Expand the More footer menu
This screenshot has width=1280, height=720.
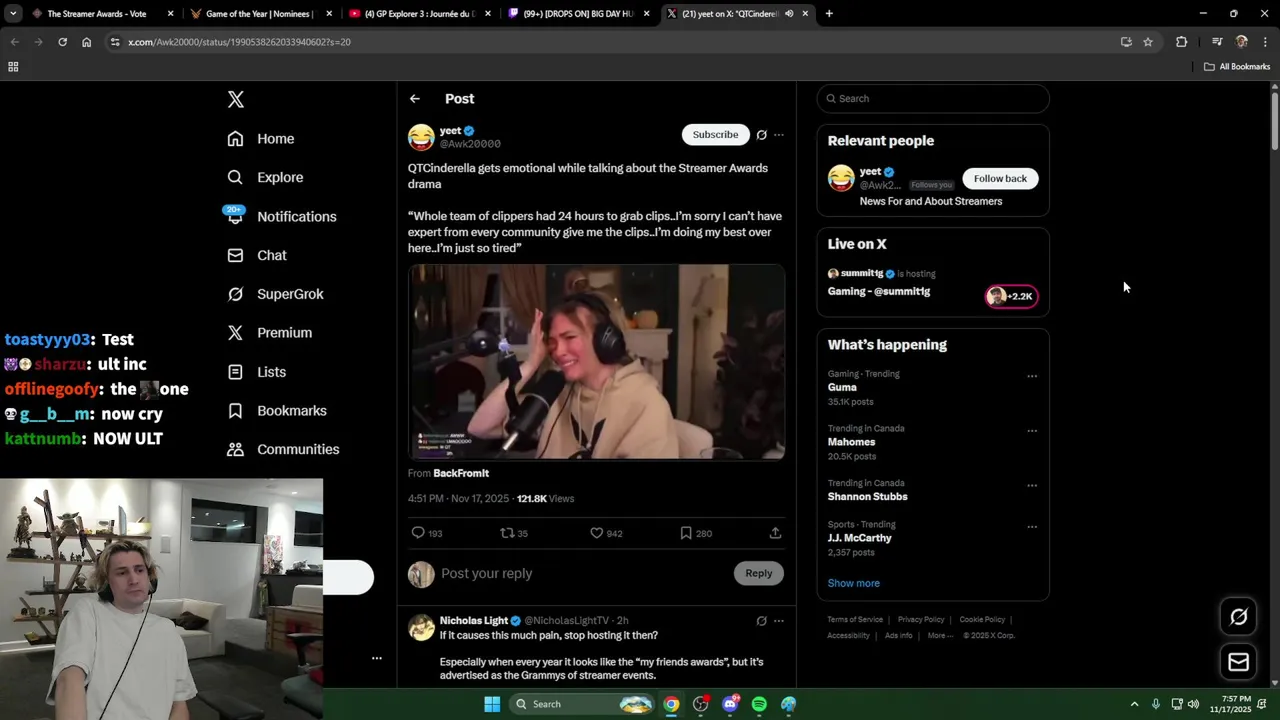pos(940,636)
